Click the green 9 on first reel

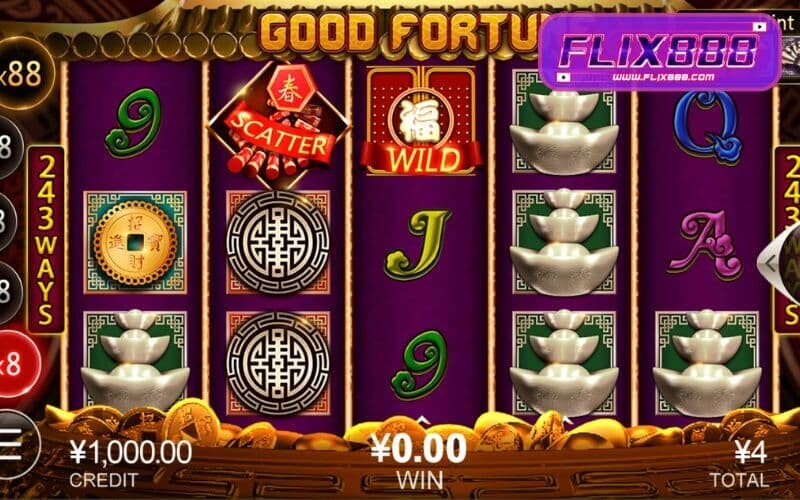click(134, 123)
